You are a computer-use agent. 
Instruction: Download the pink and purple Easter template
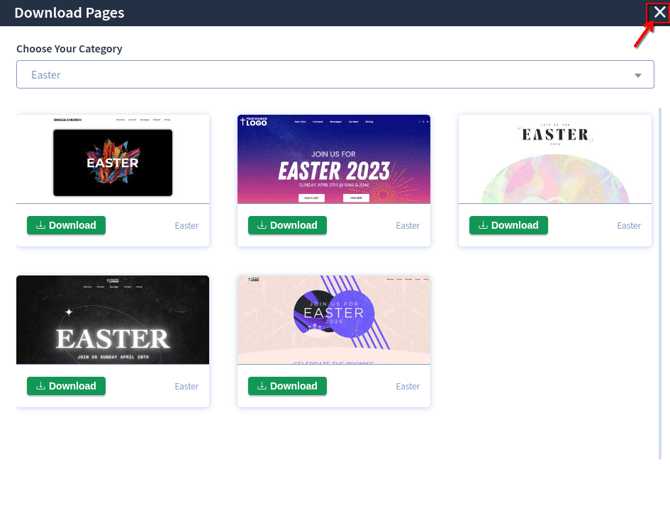pyautogui.click(x=287, y=386)
